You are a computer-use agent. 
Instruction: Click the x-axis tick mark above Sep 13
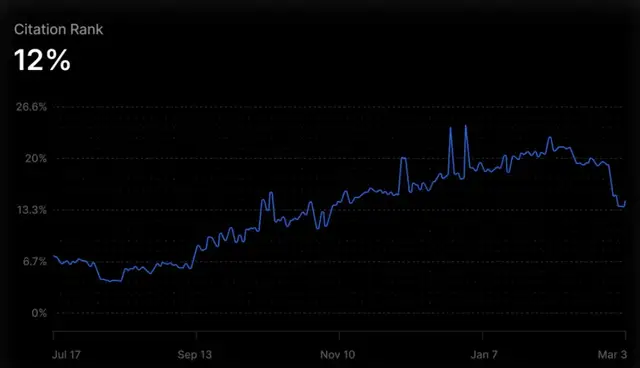[196, 335]
